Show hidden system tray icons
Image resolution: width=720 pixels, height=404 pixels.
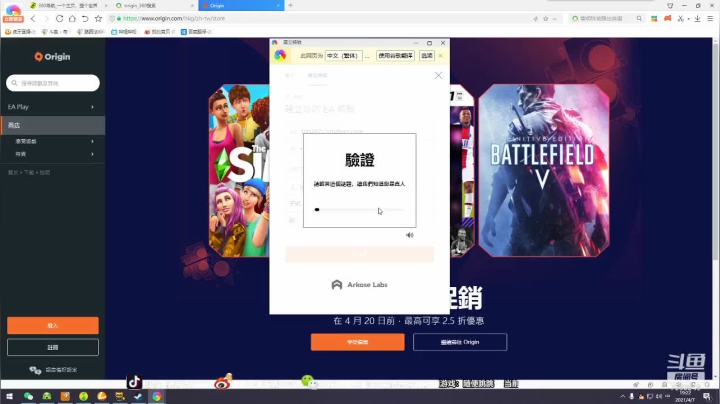coord(623,396)
